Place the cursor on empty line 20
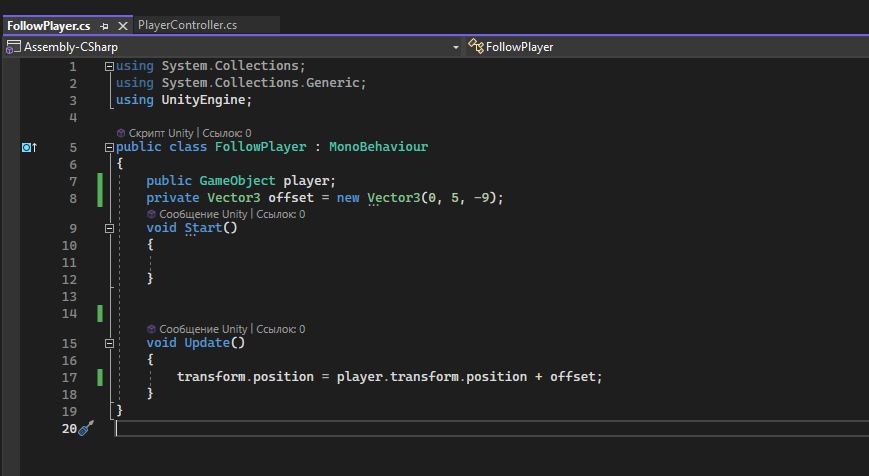869x476 pixels. tap(492, 428)
